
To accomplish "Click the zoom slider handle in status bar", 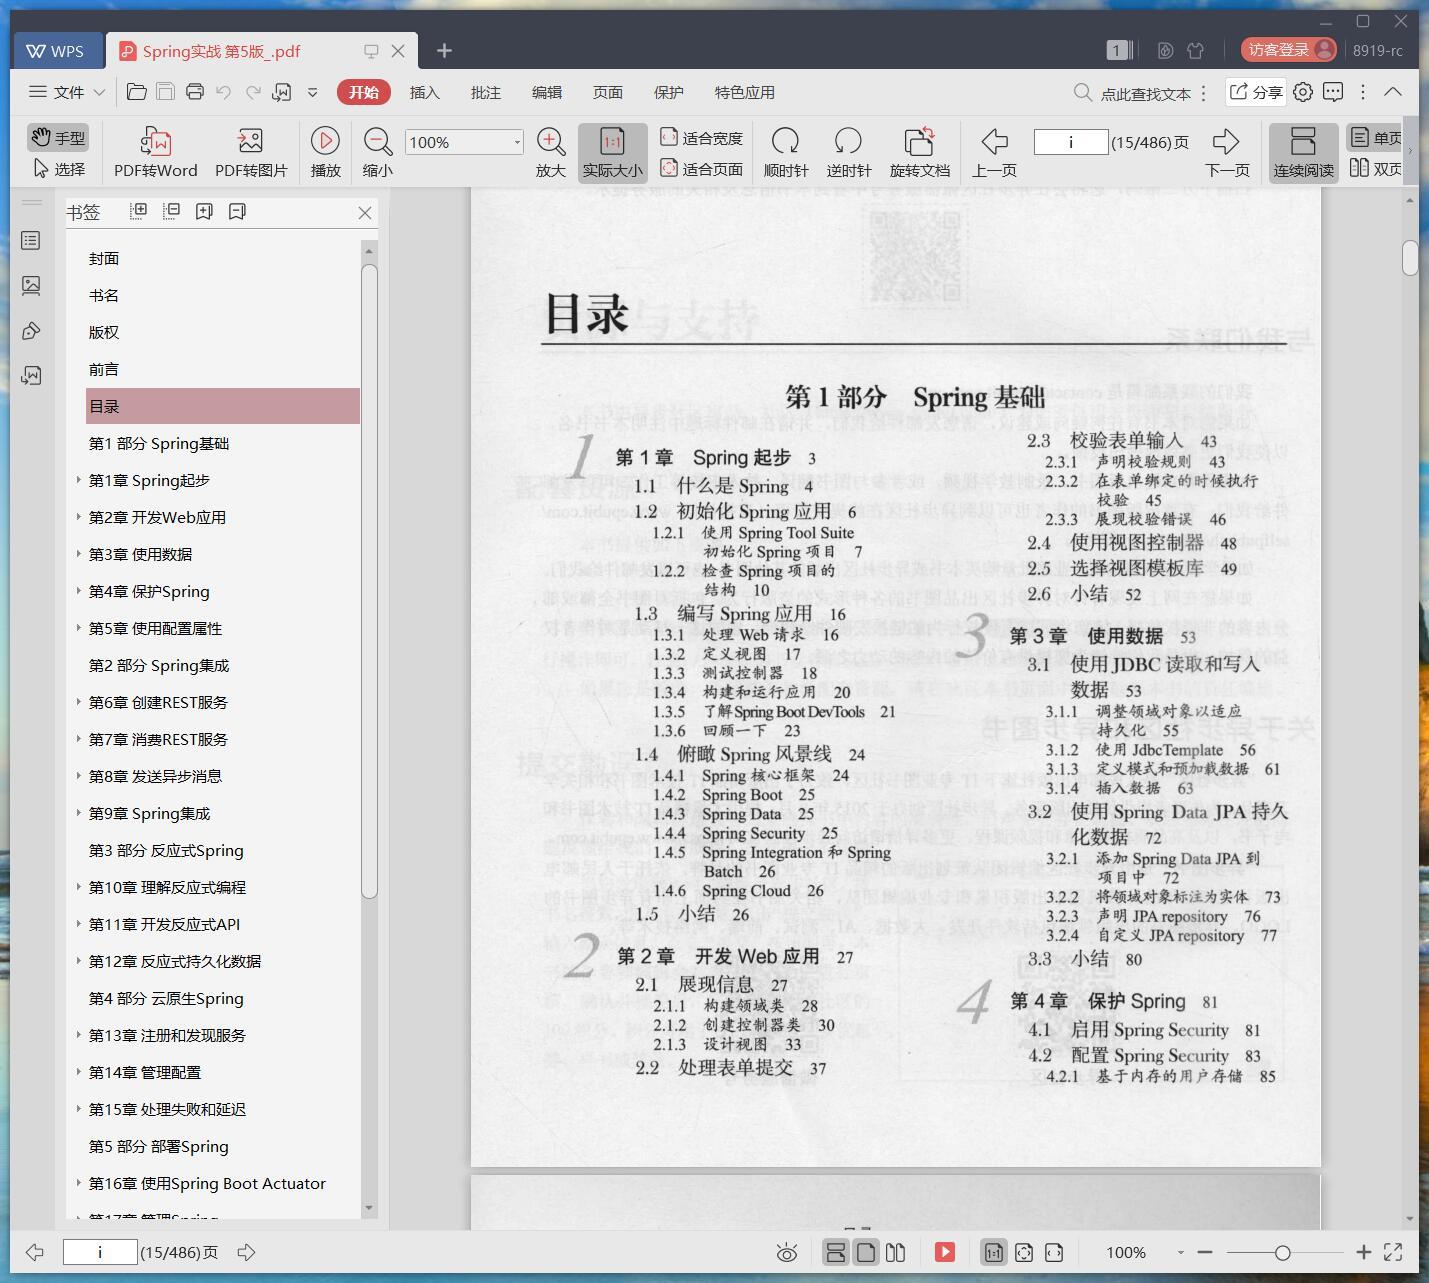I will pyautogui.click(x=1282, y=1252).
